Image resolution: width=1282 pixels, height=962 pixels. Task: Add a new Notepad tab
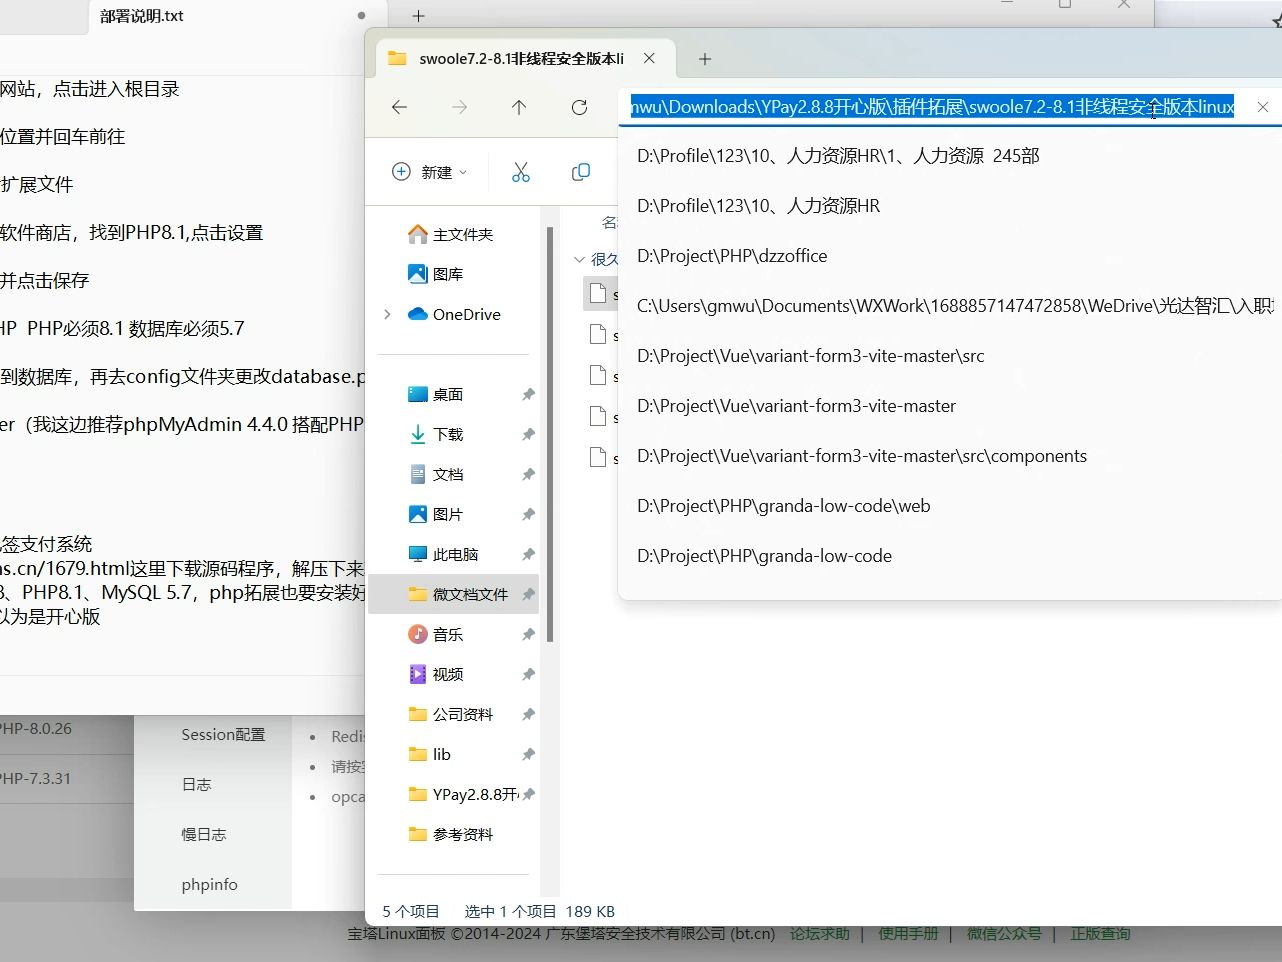(x=419, y=16)
